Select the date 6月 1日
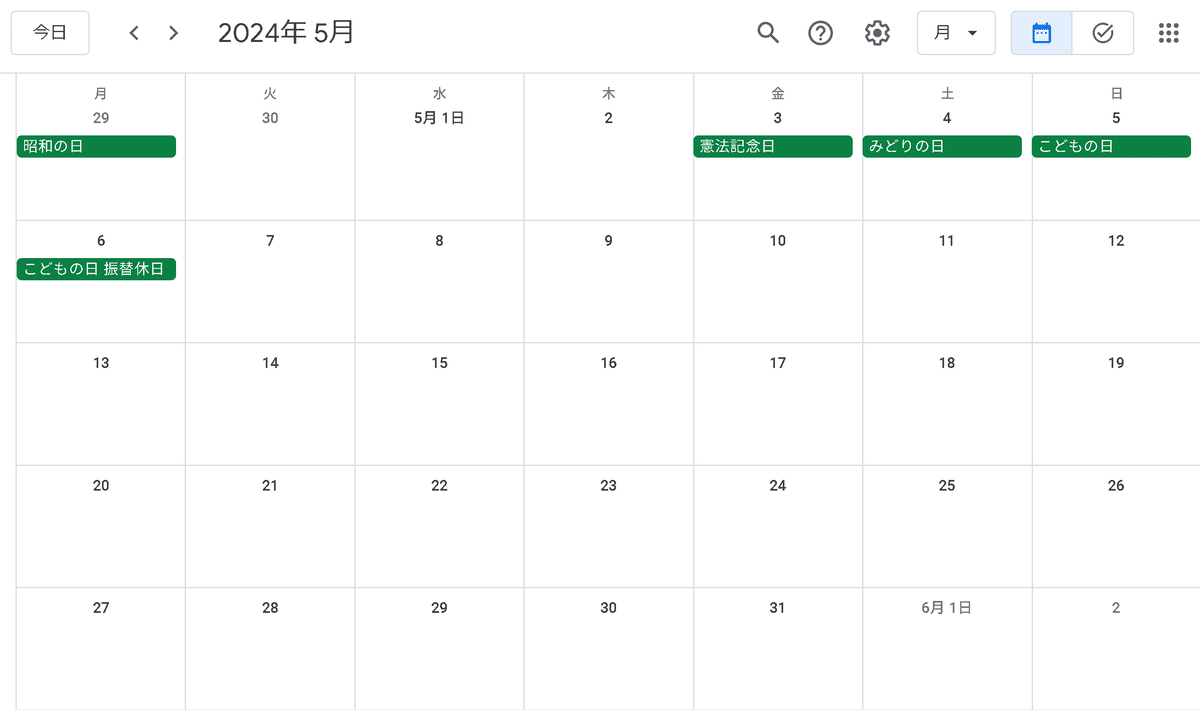This screenshot has width=1200, height=710. pyautogui.click(x=947, y=608)
